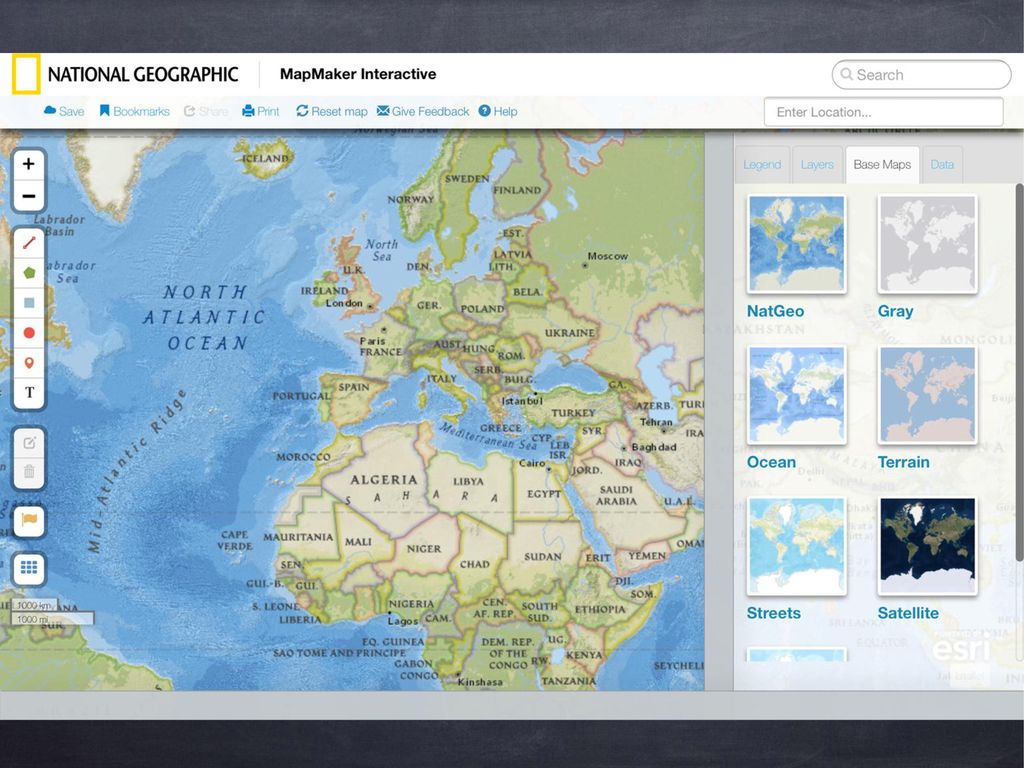Viewport: 1024px width, 768px height.
Task: Click the Streets label
Action: [773, 613]
